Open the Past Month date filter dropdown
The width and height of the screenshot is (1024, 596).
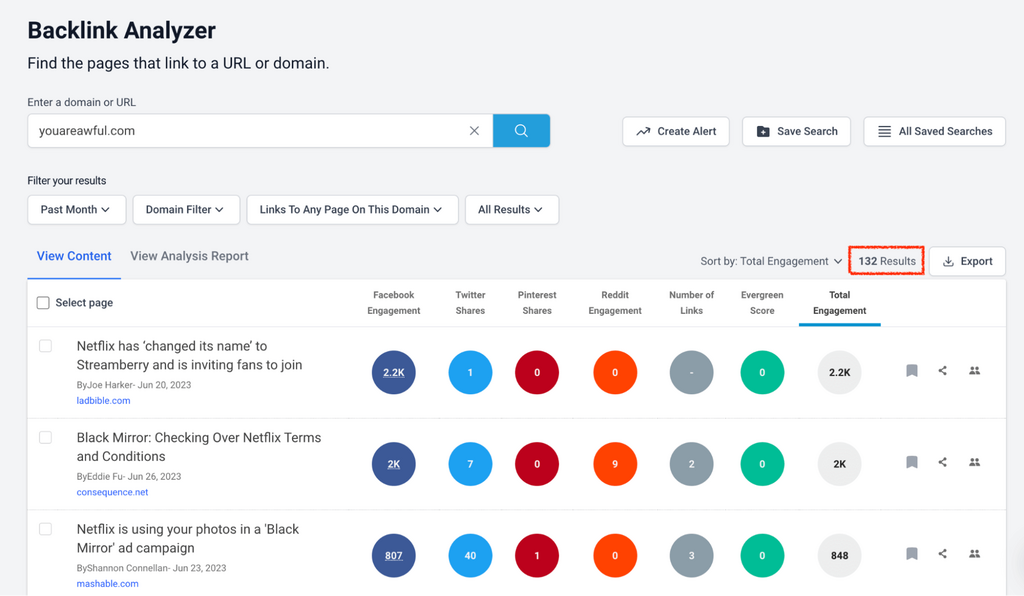point(77,210)
